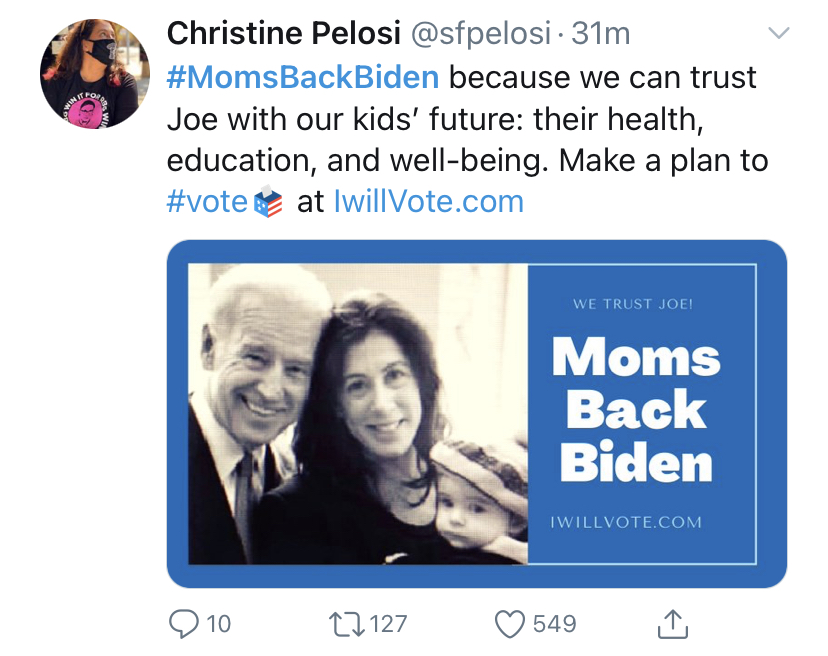Visit the IwillVote.com link

tap(429, 202)
